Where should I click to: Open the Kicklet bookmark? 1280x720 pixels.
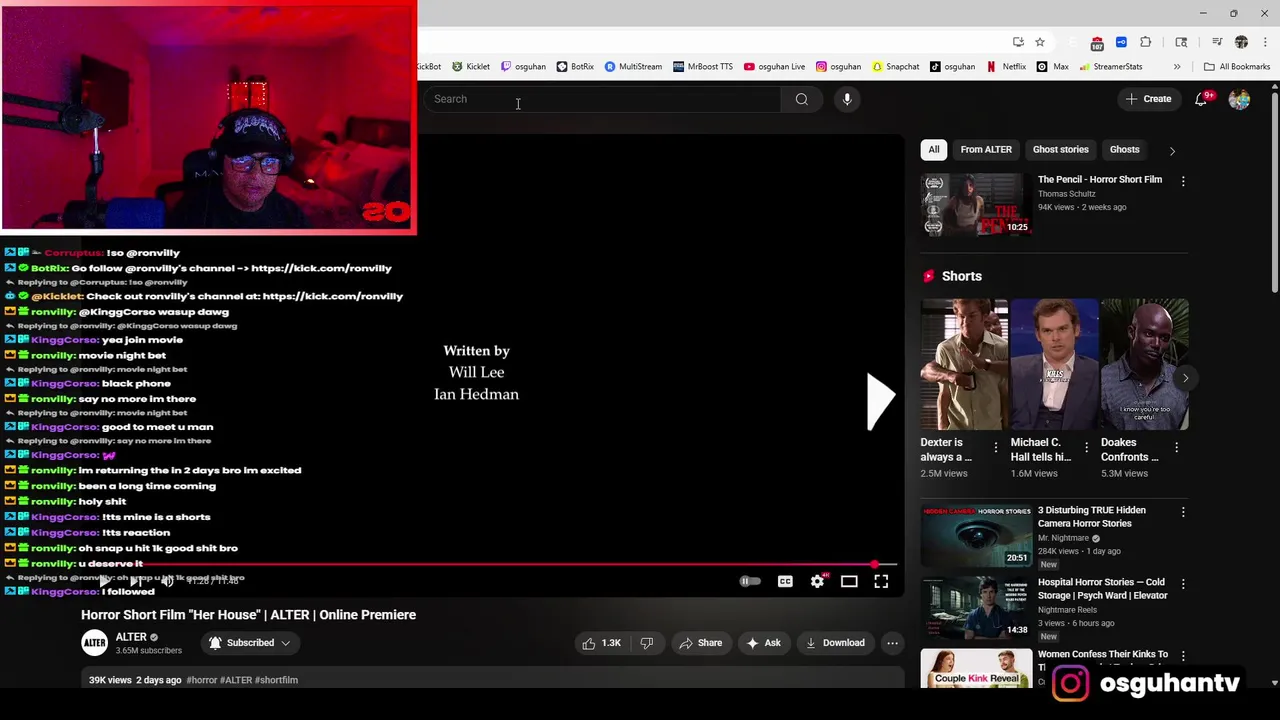coord(471,67)
